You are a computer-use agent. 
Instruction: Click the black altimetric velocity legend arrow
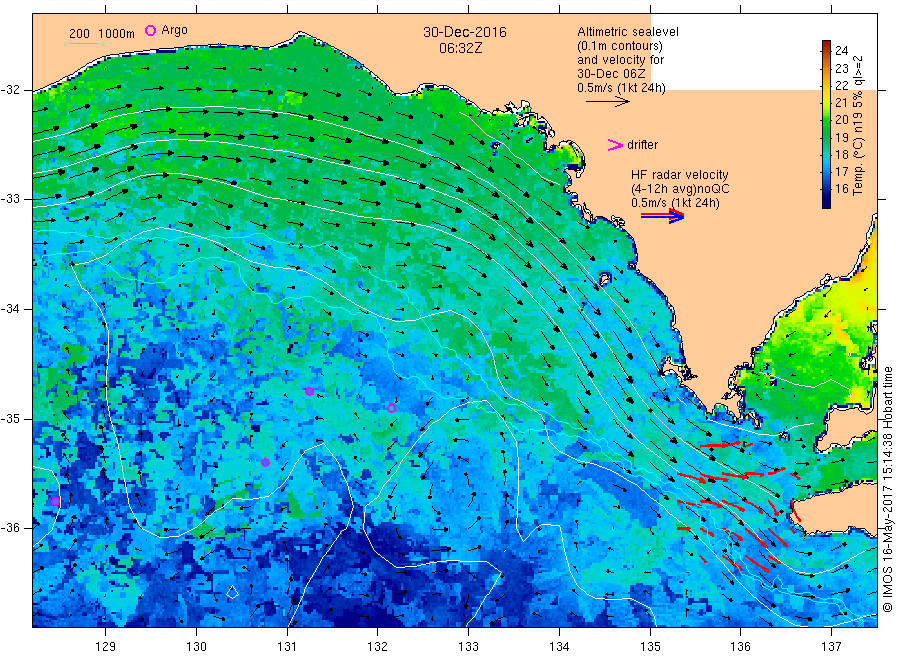608,102
